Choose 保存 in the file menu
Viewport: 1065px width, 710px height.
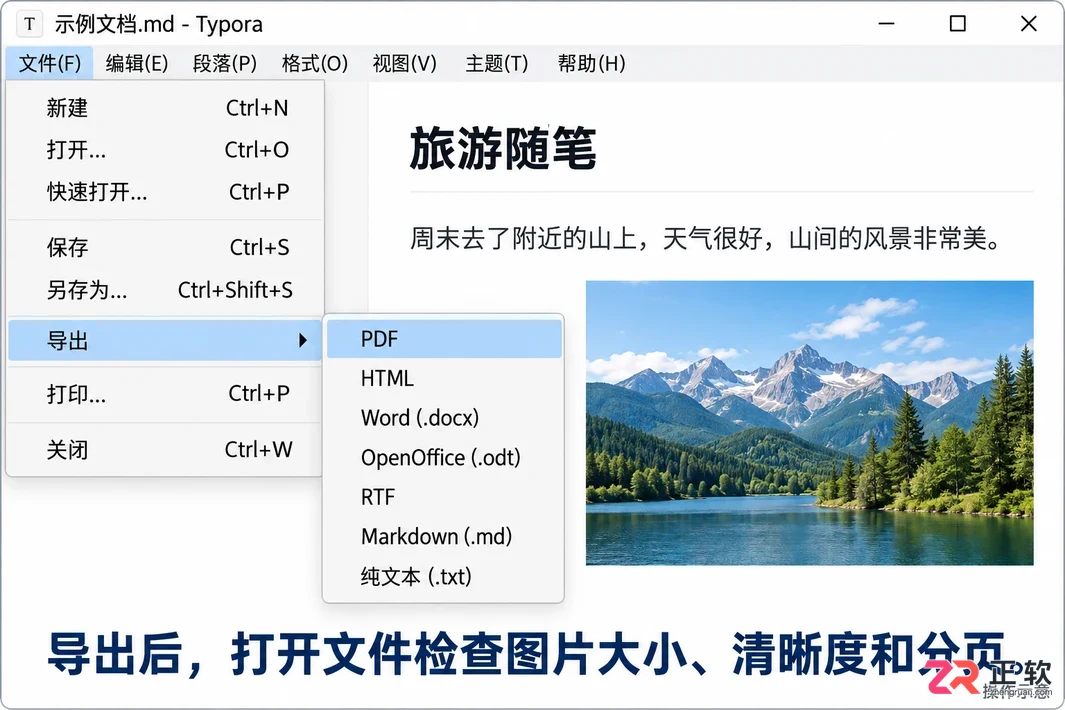pyautogui.click(x=165, y=247)
